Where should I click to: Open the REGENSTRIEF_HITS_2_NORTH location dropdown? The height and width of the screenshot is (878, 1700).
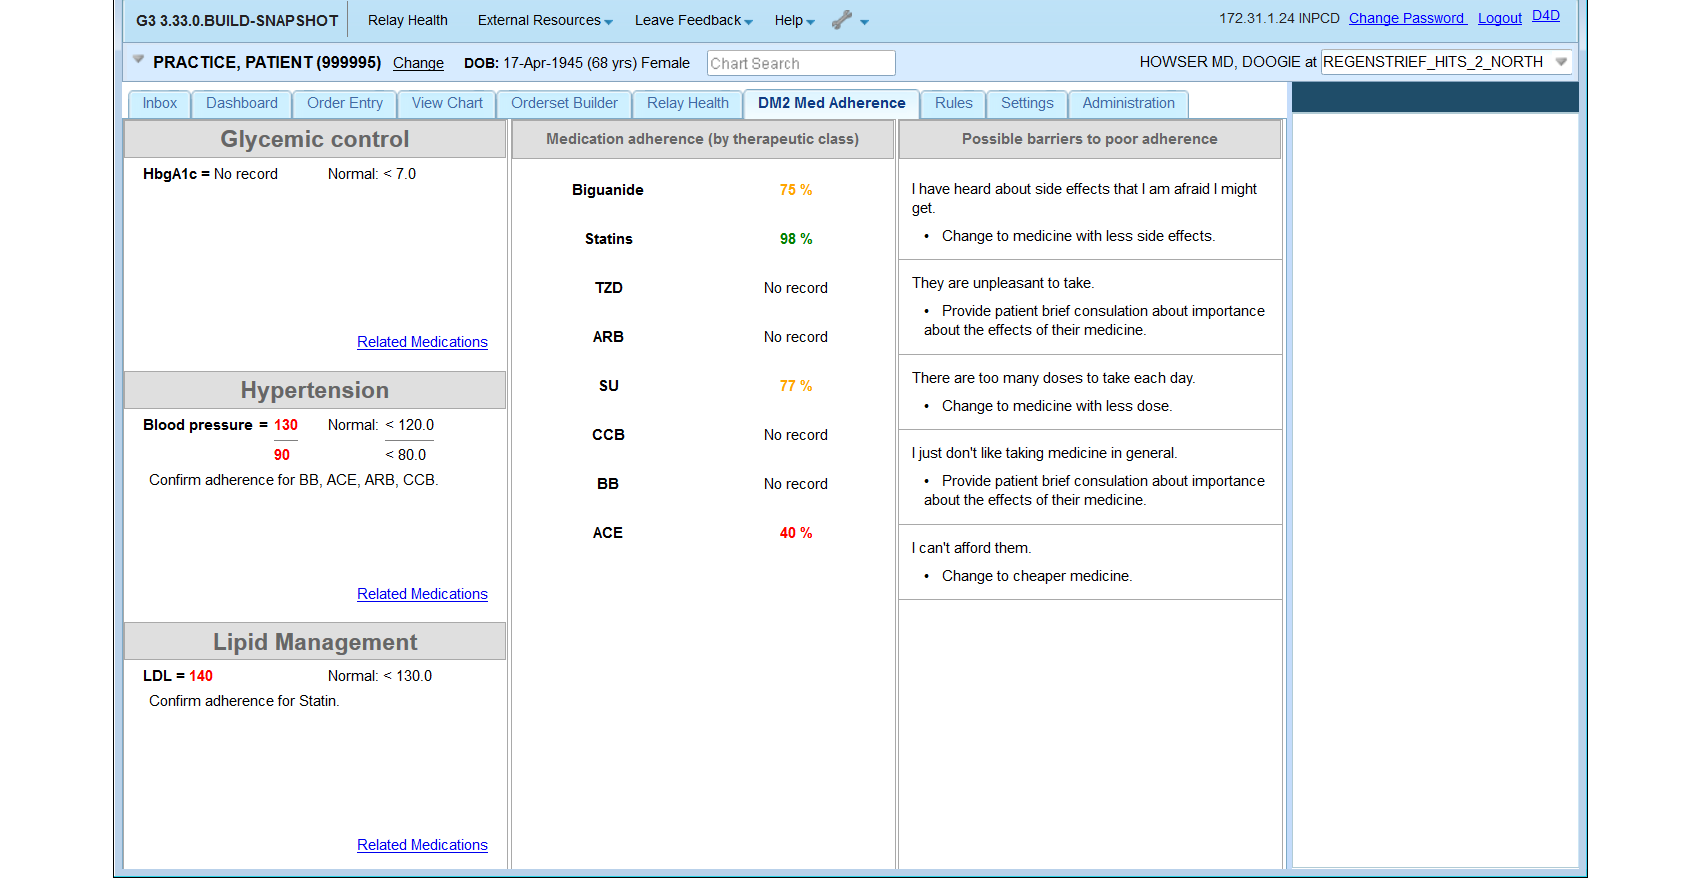(x=1560, y=62)
